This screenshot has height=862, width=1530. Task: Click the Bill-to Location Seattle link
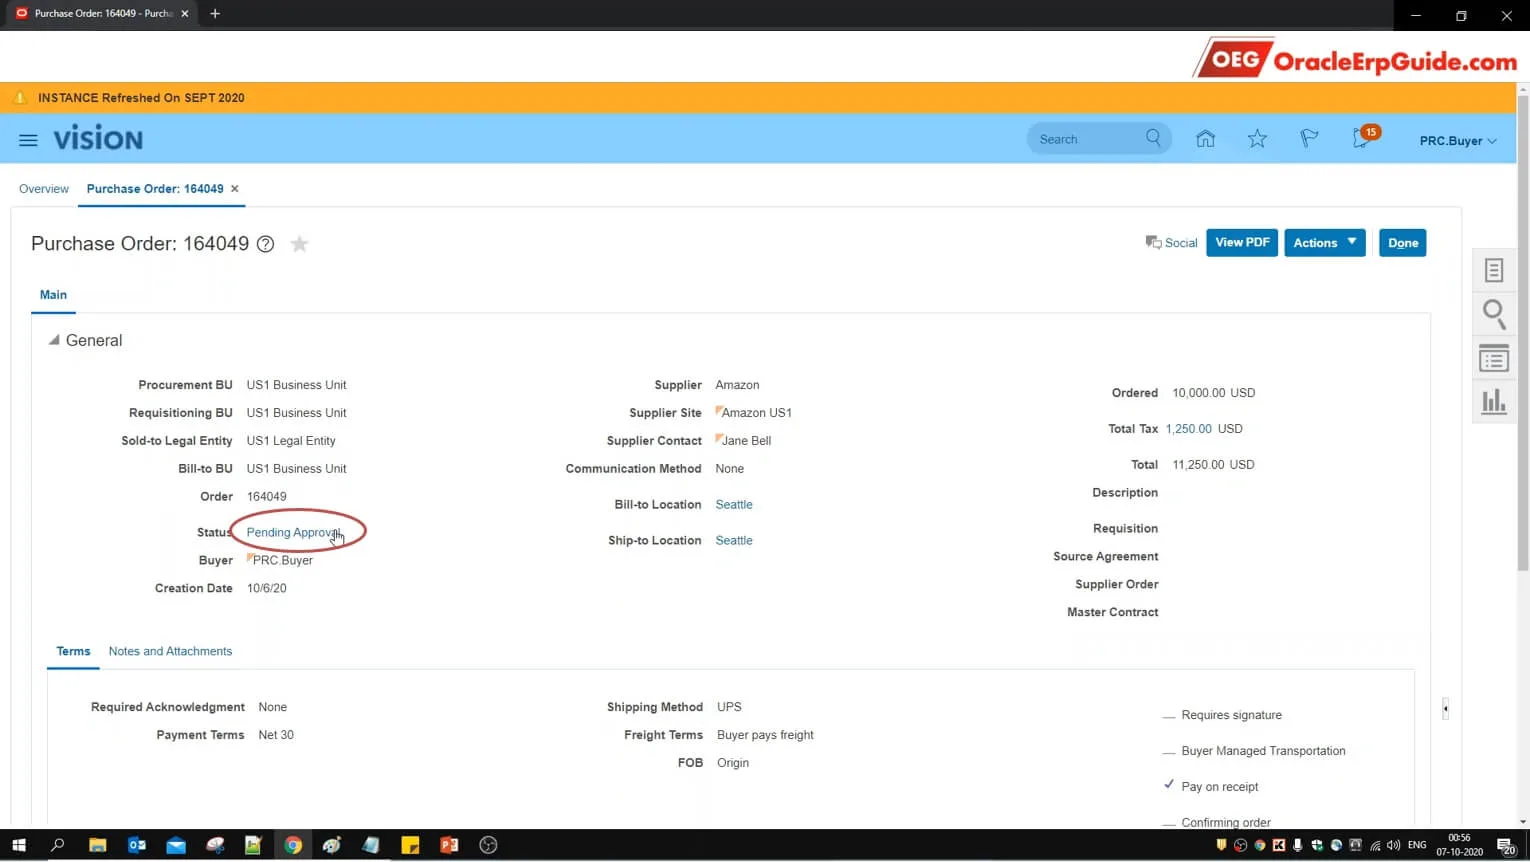[734, 505]
